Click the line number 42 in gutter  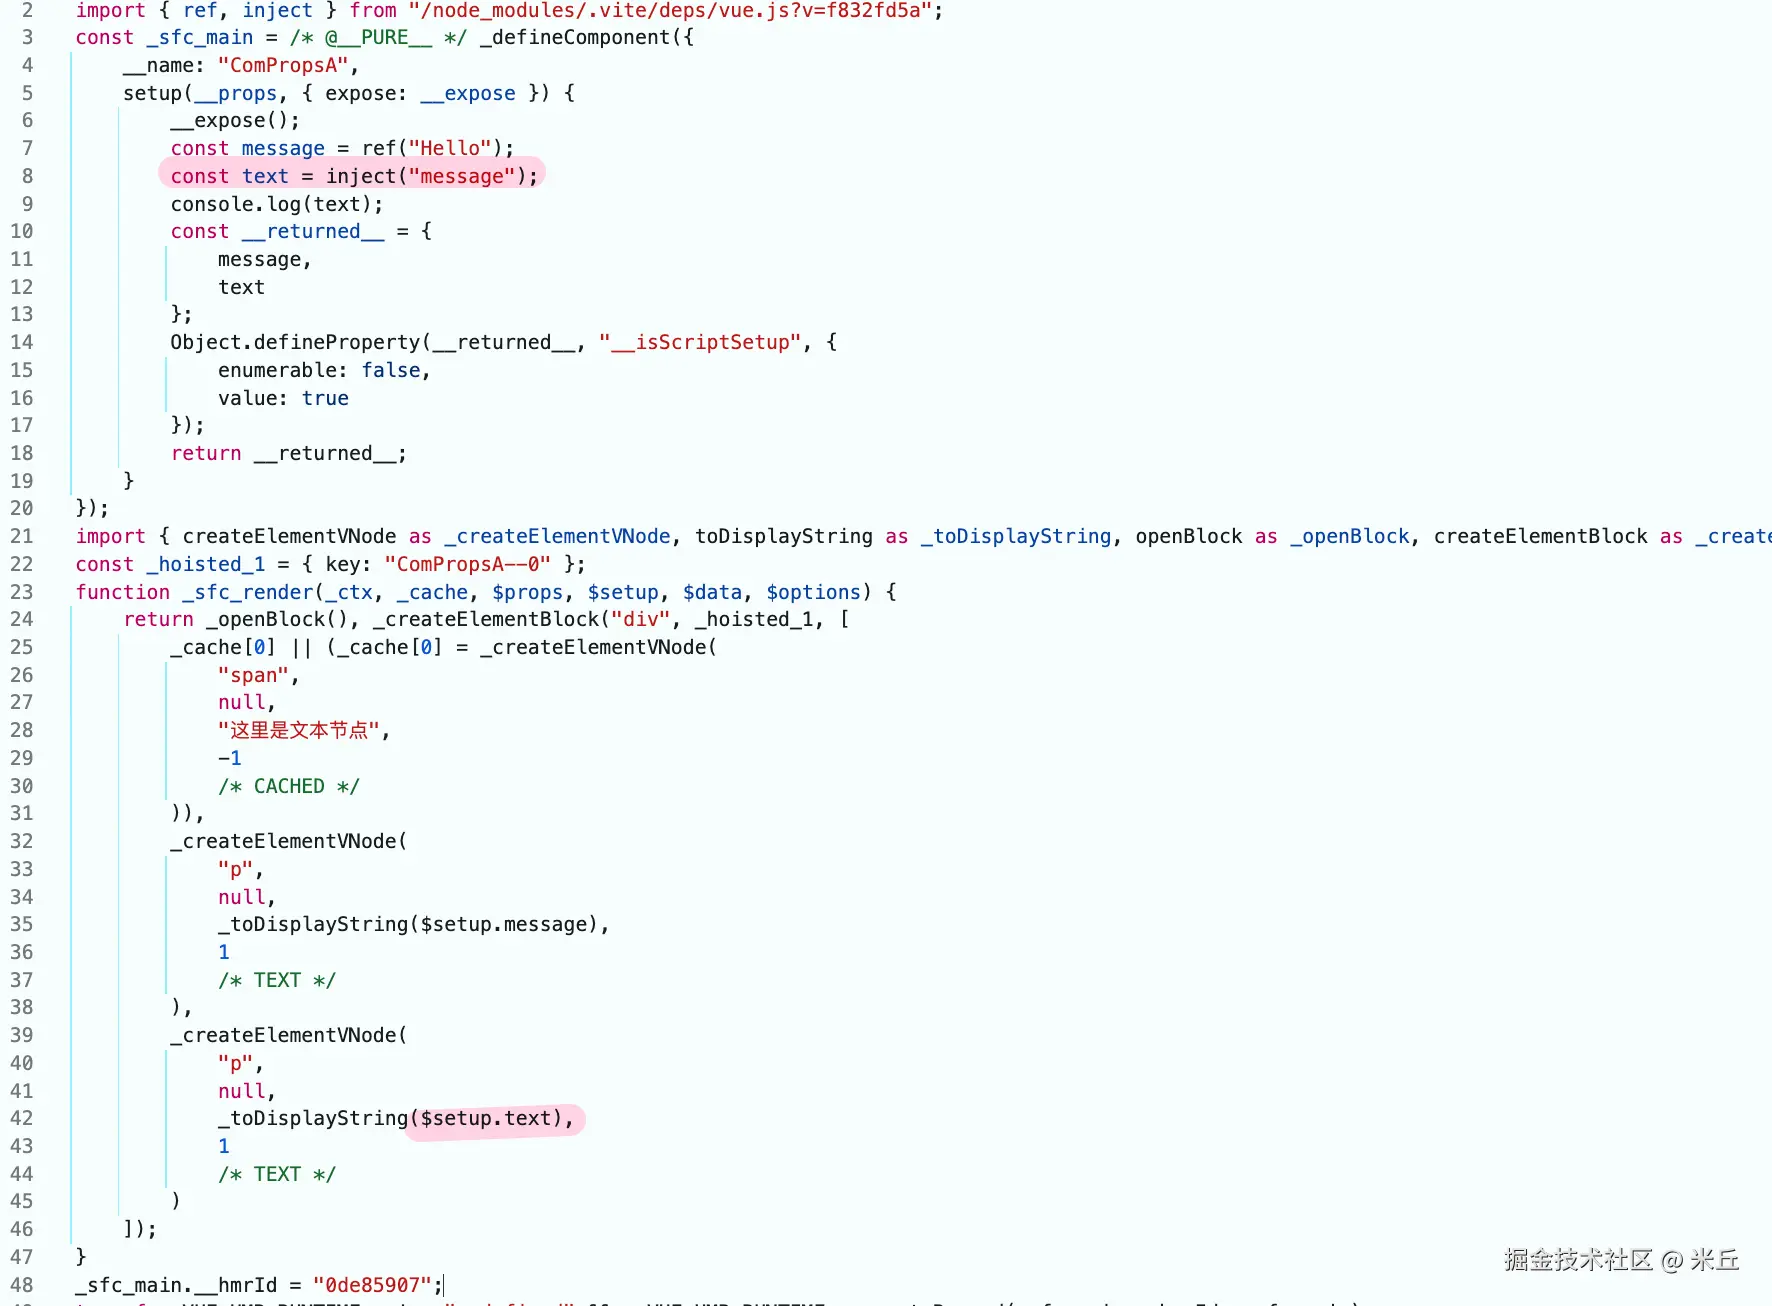22,1118
